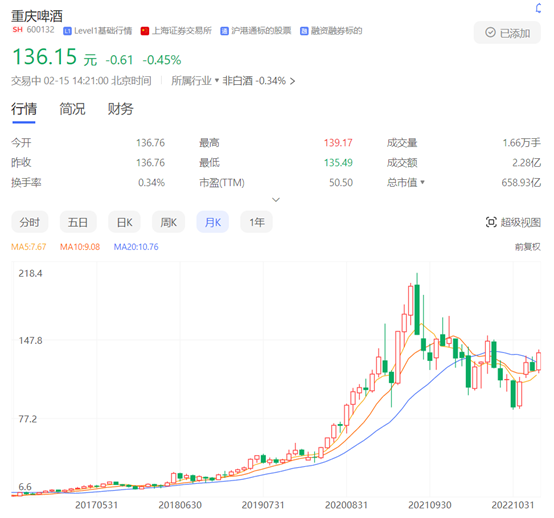554x518 pixels.
Task: Click the China flag exchange icon
Action: tap(145, 31)
